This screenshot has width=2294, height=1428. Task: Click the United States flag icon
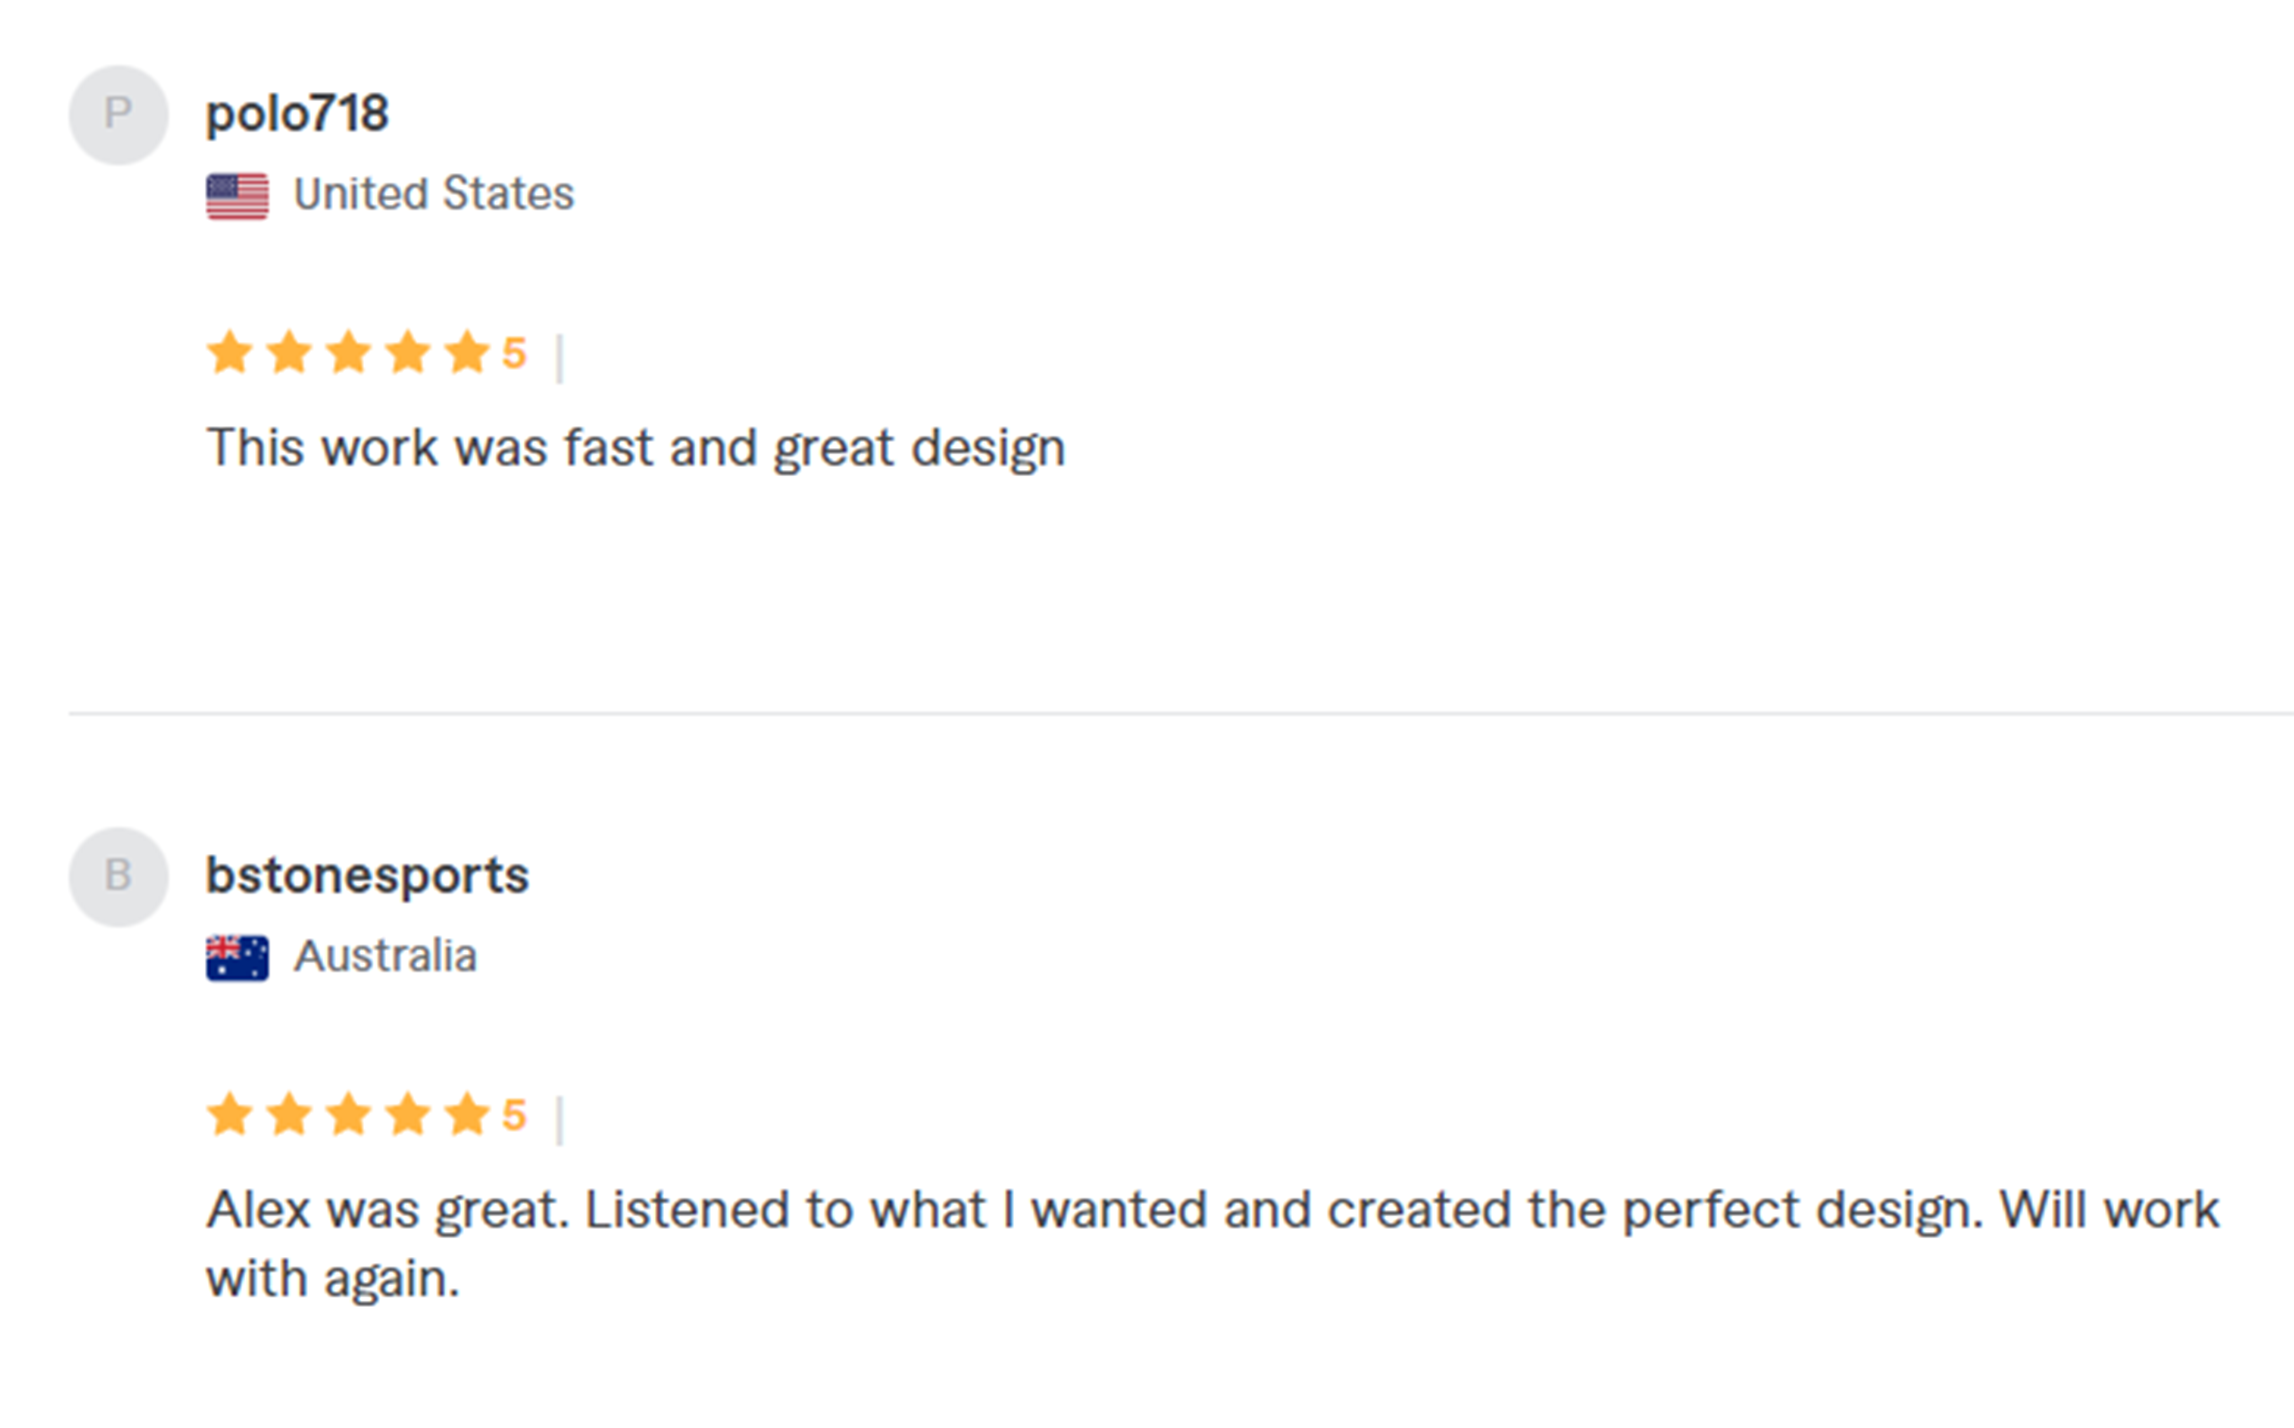tap(237, 195)
